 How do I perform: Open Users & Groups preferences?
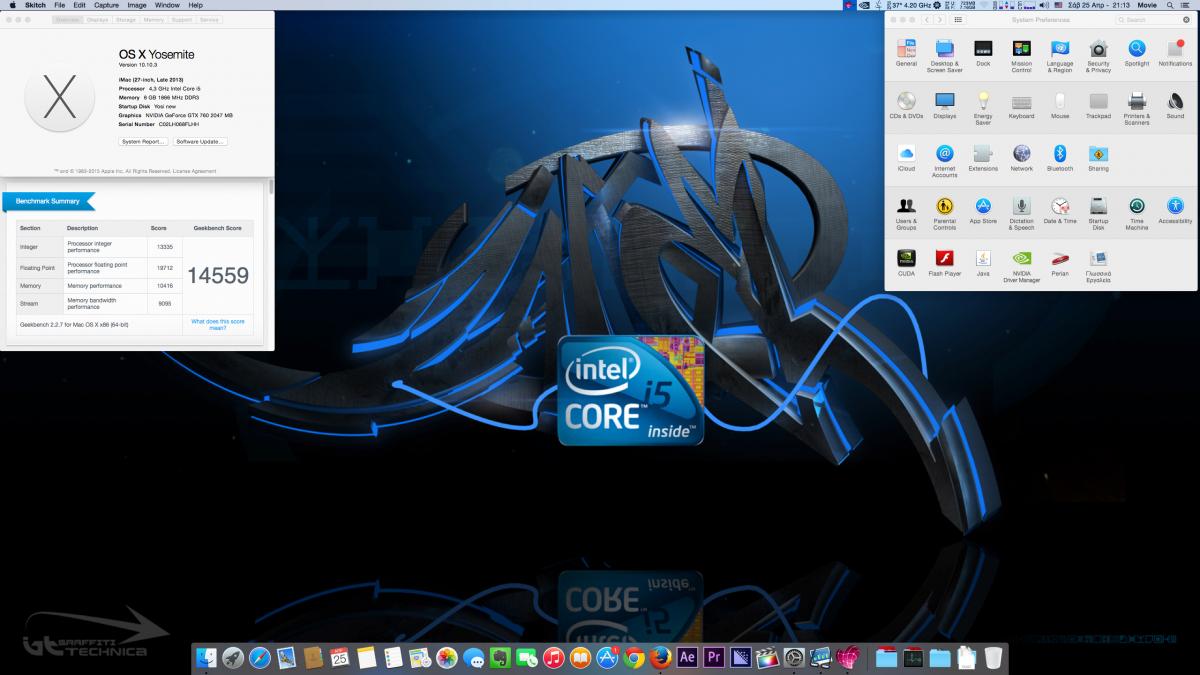coord(906,213)
